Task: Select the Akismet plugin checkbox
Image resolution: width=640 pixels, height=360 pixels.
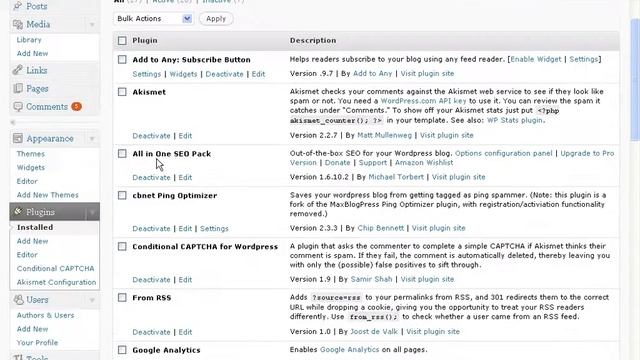Action: [122, 92]
